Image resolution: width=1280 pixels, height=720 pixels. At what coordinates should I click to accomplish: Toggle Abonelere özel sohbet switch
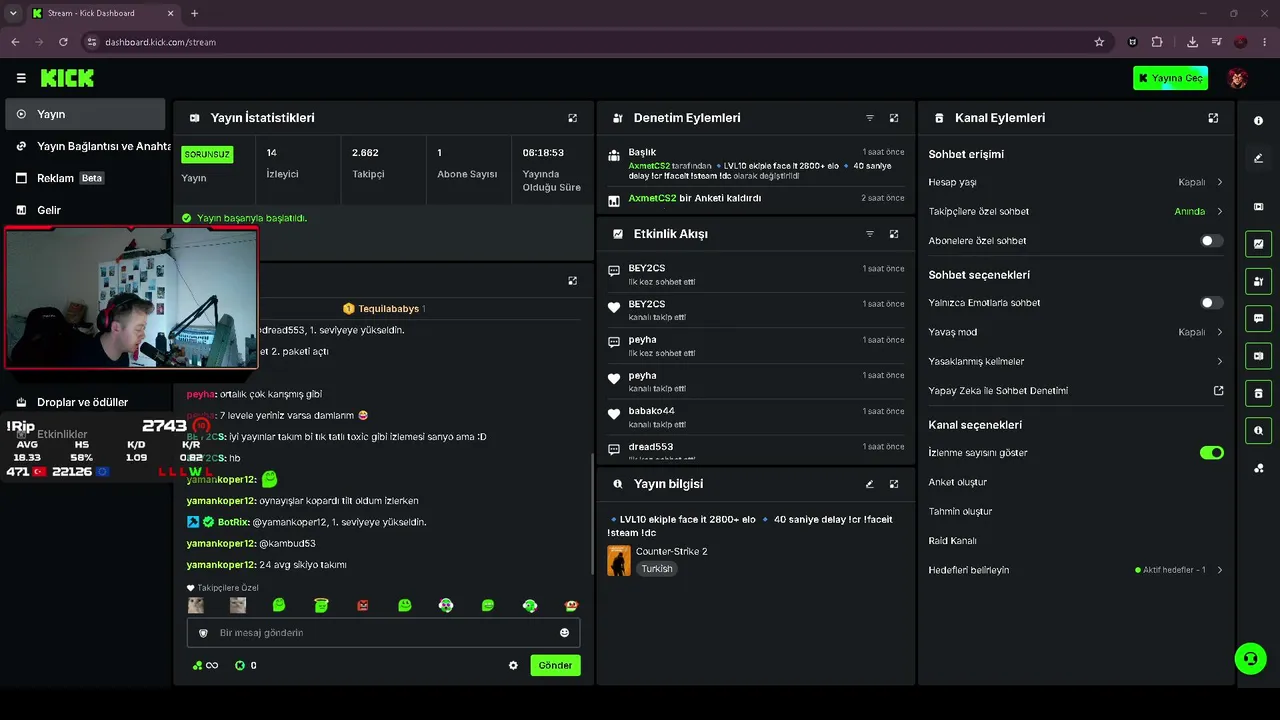pyautogui.click(x=1211, y=241)
